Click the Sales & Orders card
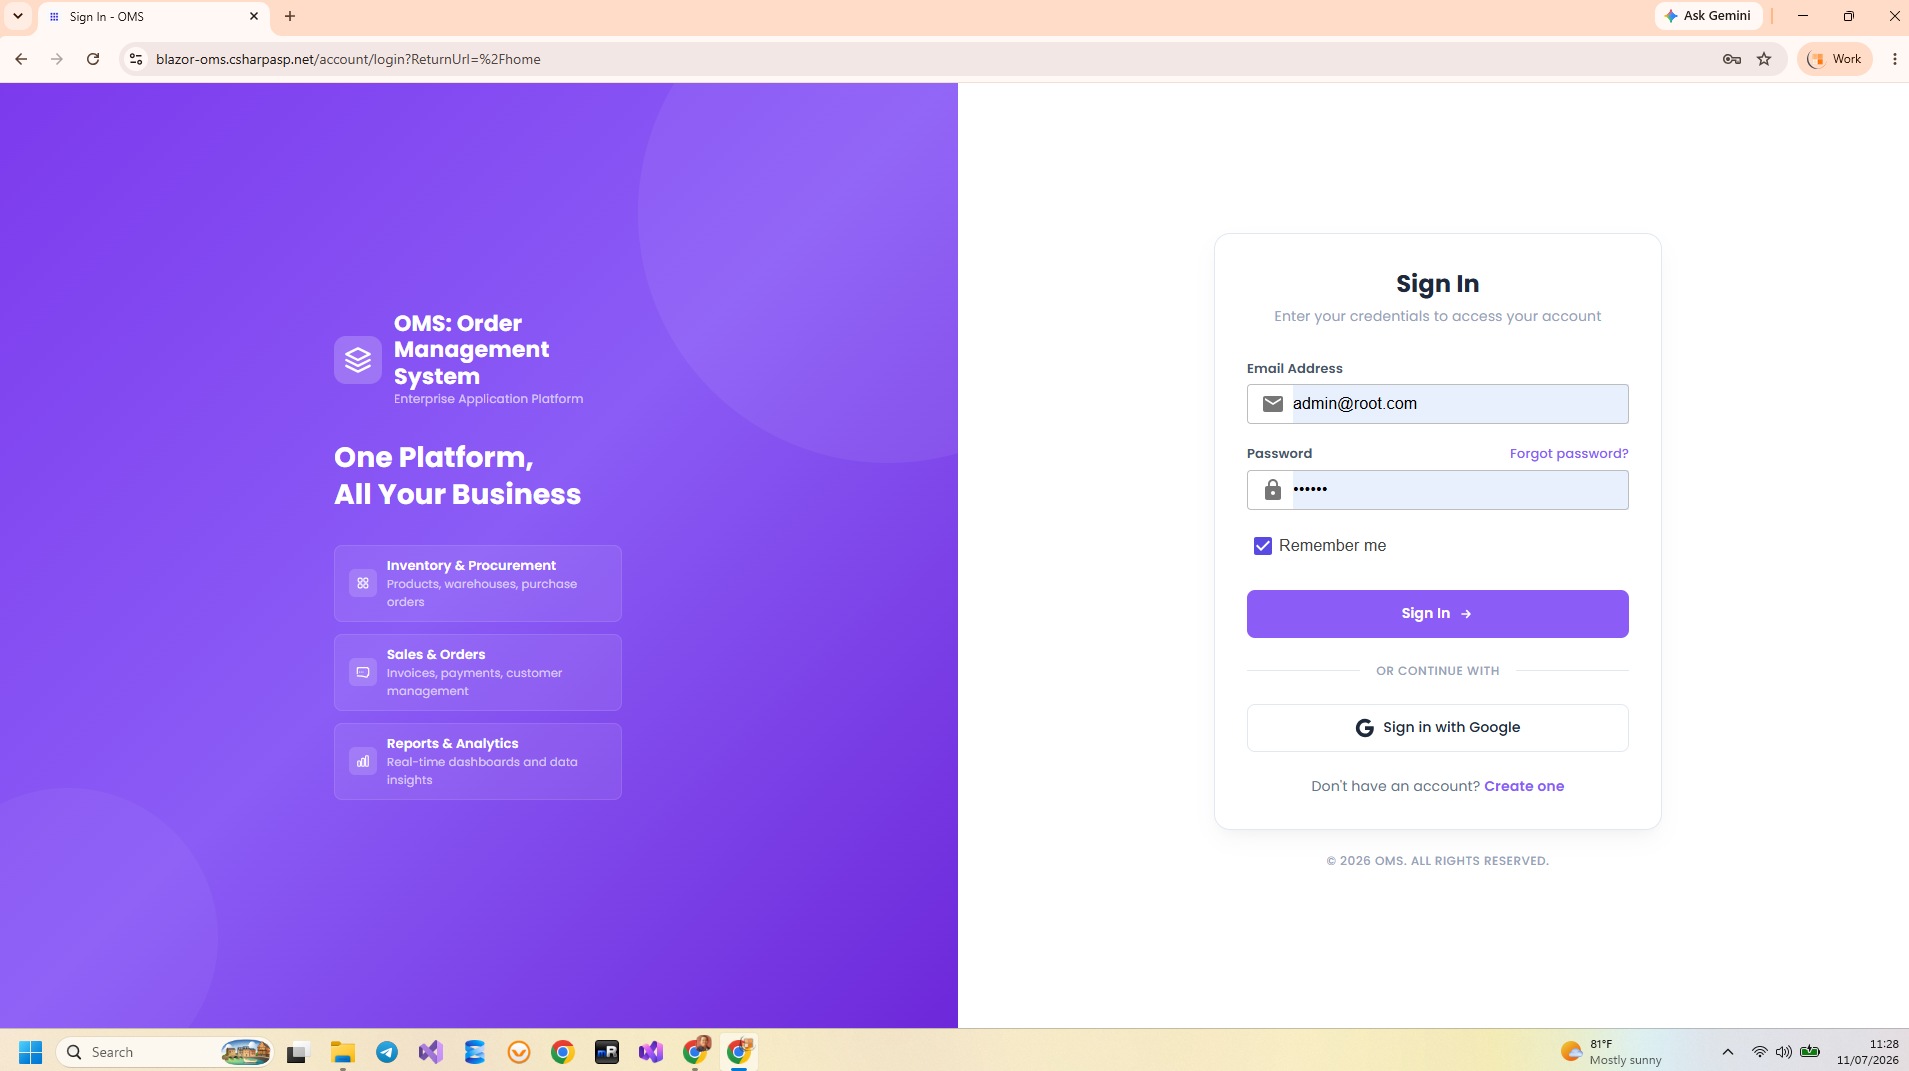 click(478, 672)
